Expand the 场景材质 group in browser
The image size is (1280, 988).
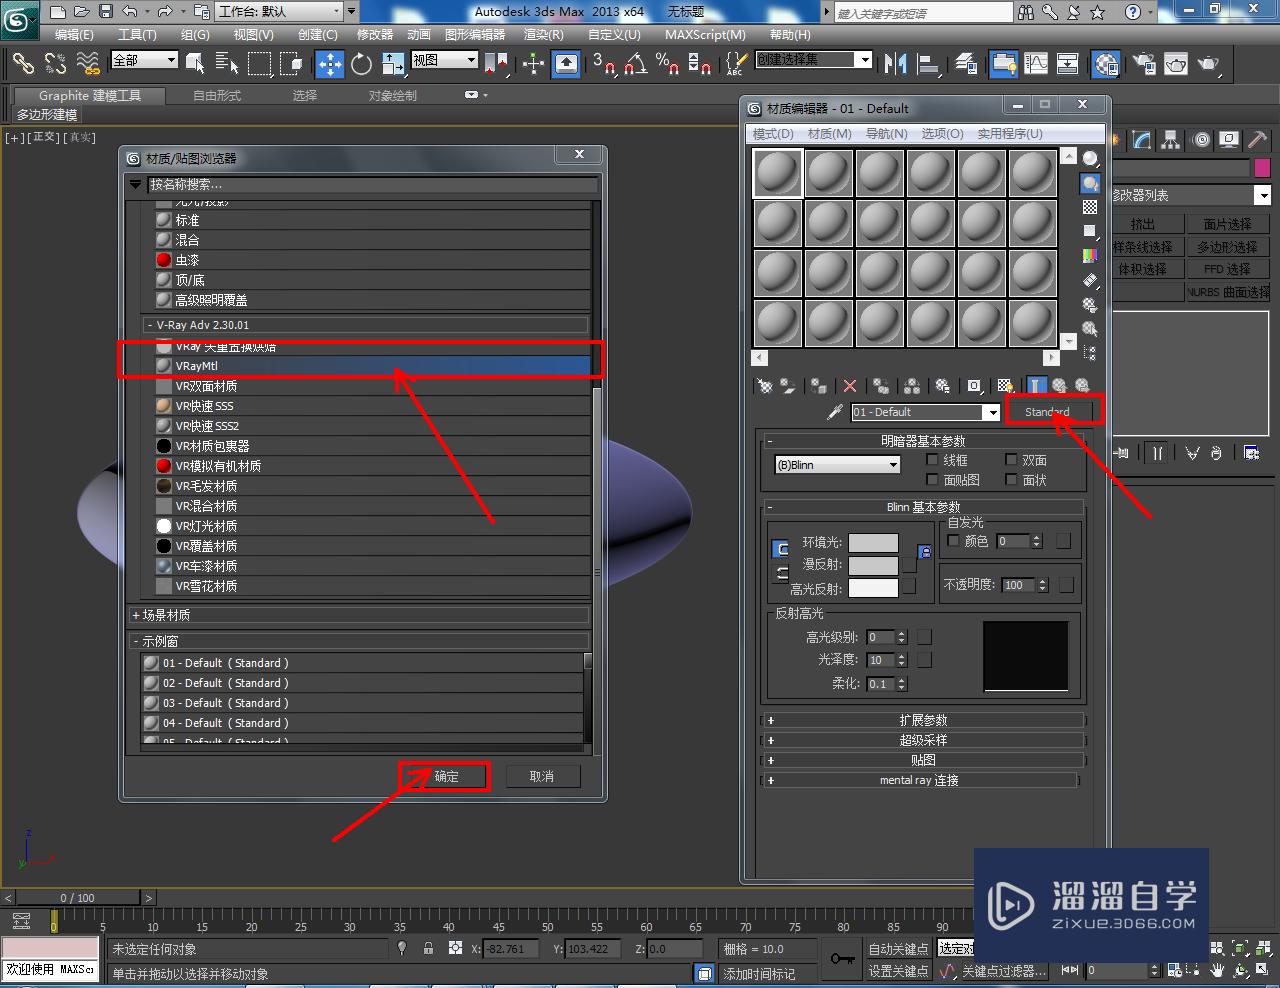(360, 615)
